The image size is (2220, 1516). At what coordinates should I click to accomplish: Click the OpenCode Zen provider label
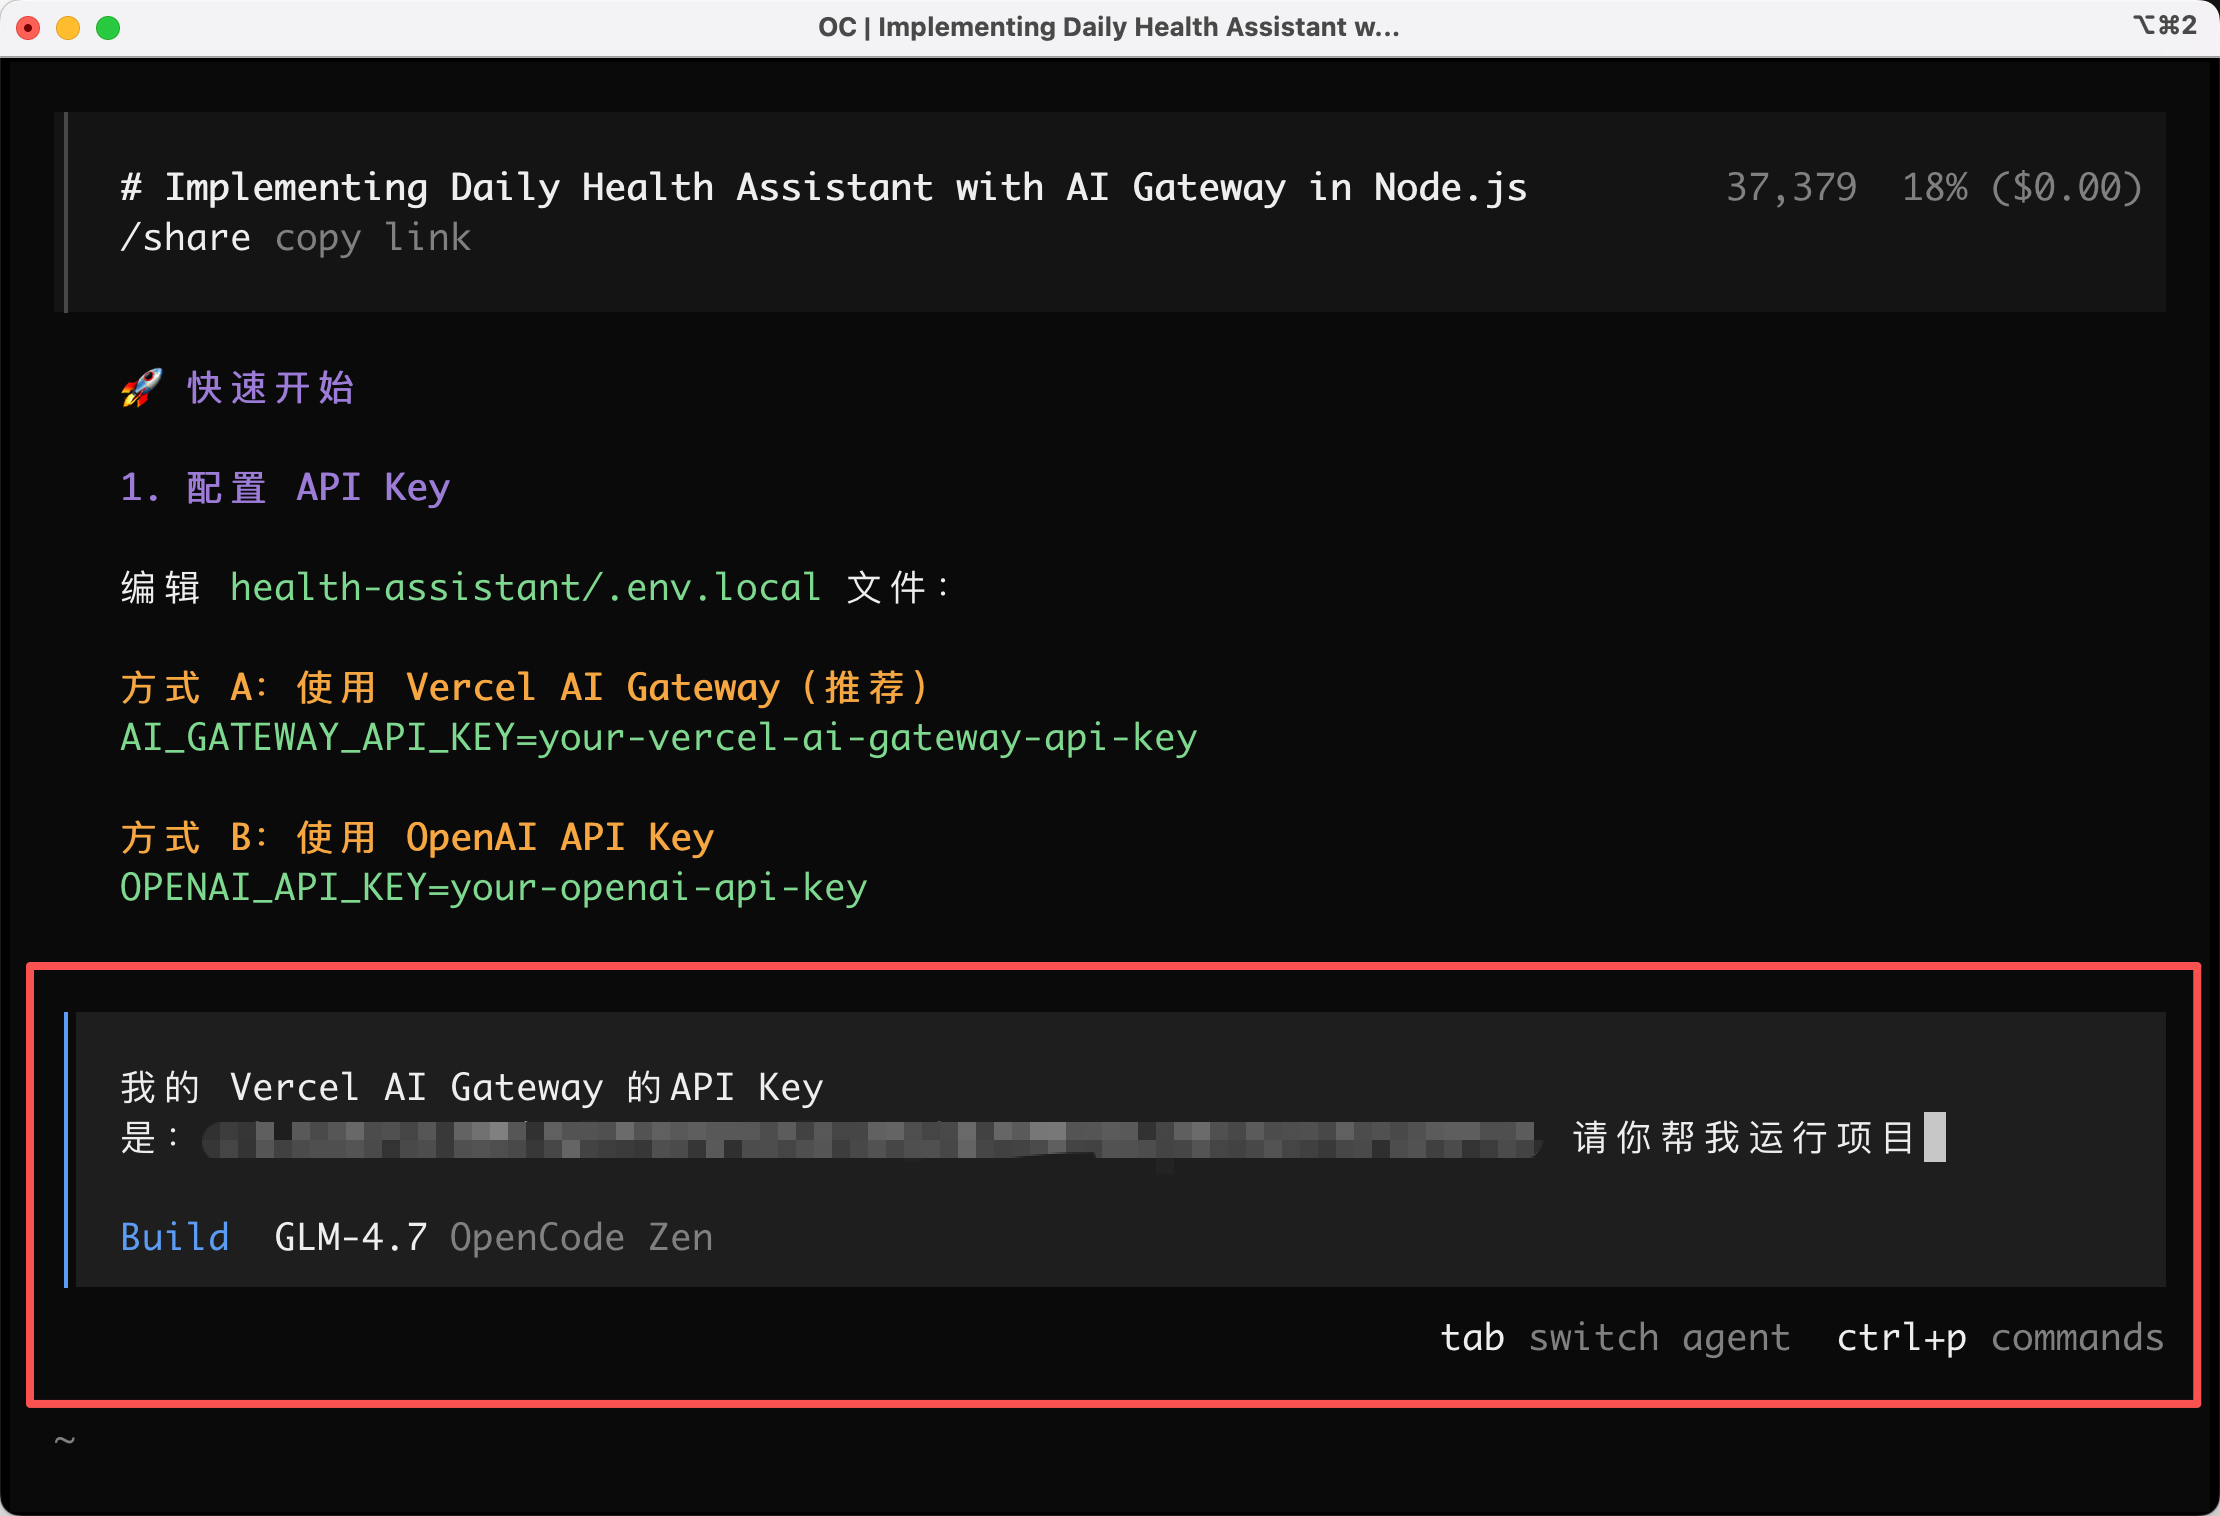(x=581, y=1237)
